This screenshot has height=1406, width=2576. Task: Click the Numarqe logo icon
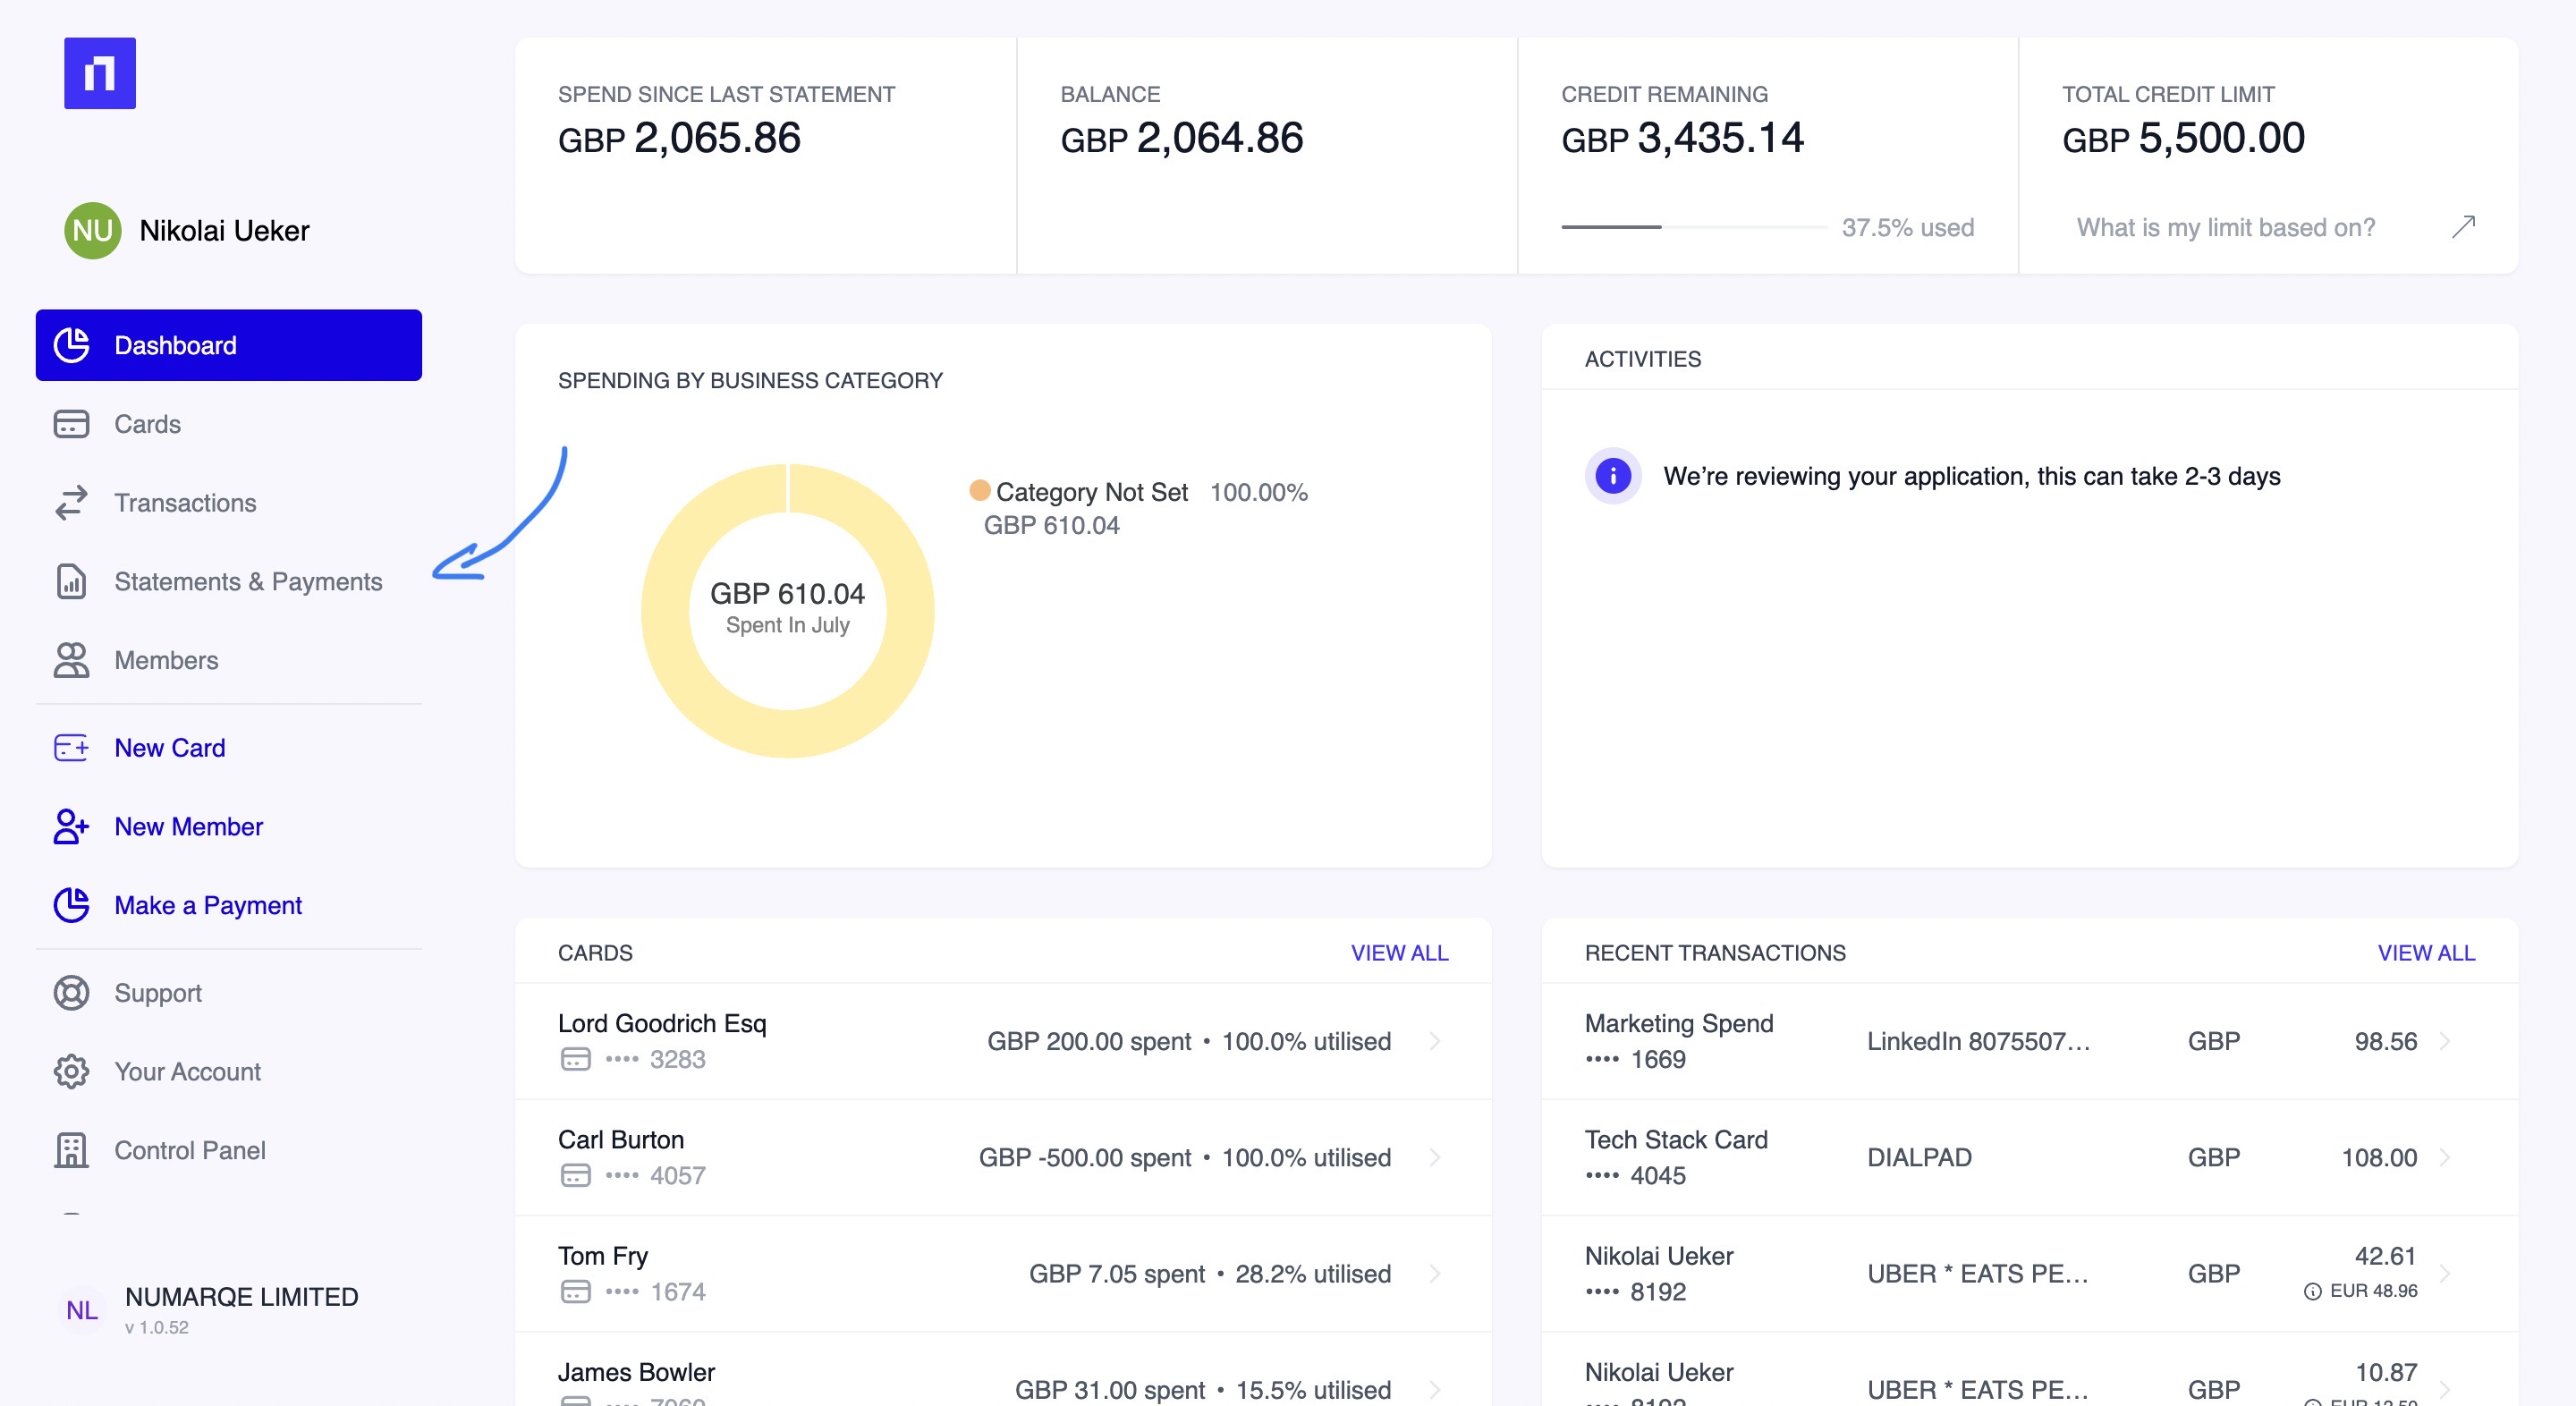[x=99, y=73]
